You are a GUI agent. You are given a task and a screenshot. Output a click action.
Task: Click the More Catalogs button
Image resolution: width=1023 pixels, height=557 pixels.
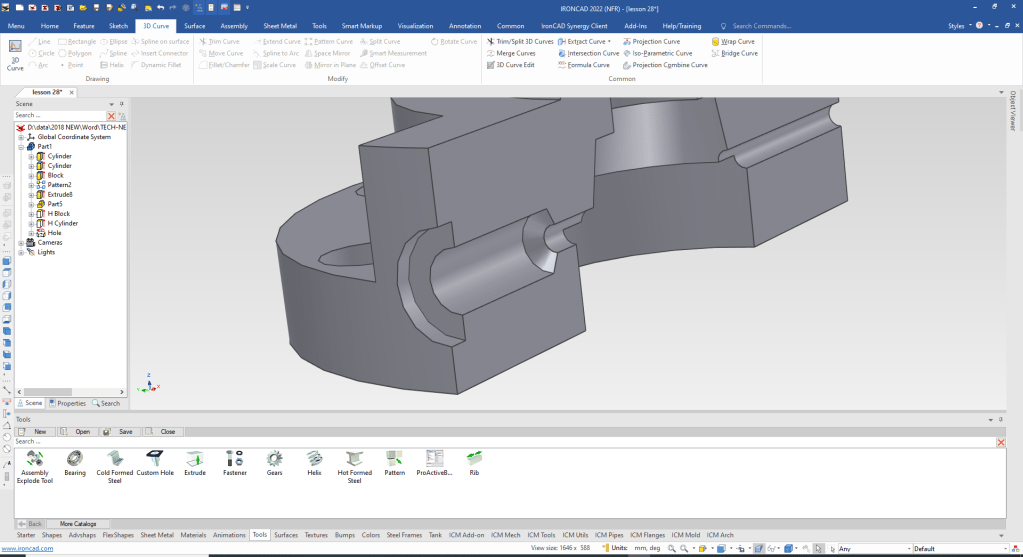[x=78, y=523]
